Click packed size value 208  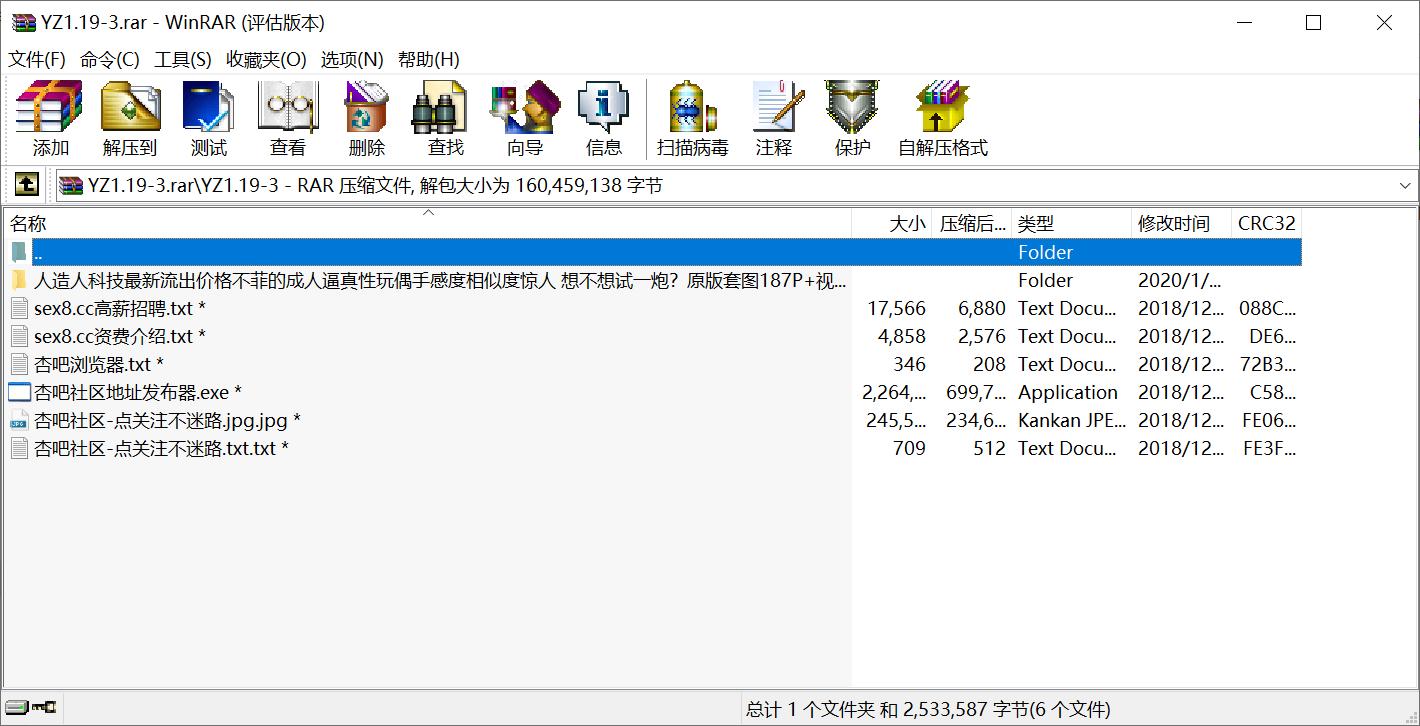click(x=989, y=364)
